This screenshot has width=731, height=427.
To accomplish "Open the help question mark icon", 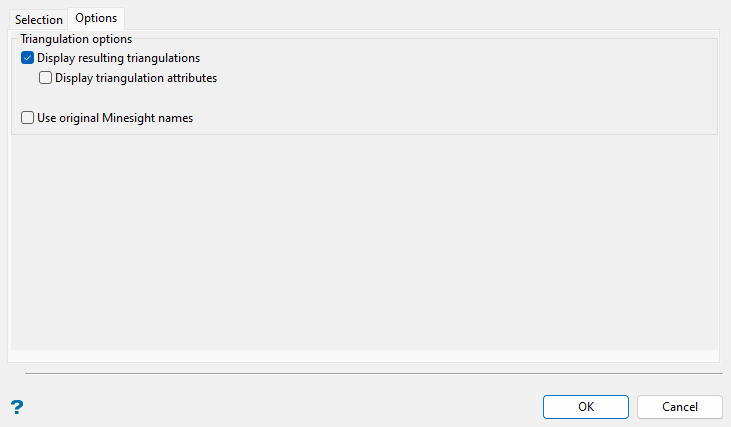I will (16, 407).
